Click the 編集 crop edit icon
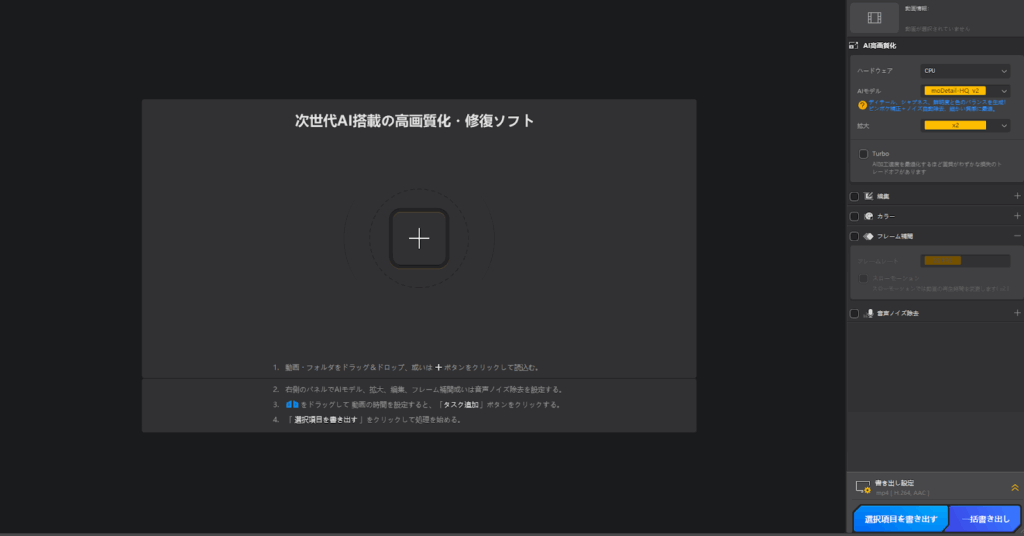This screenshot has height=536, width=1024. (868, 196)
